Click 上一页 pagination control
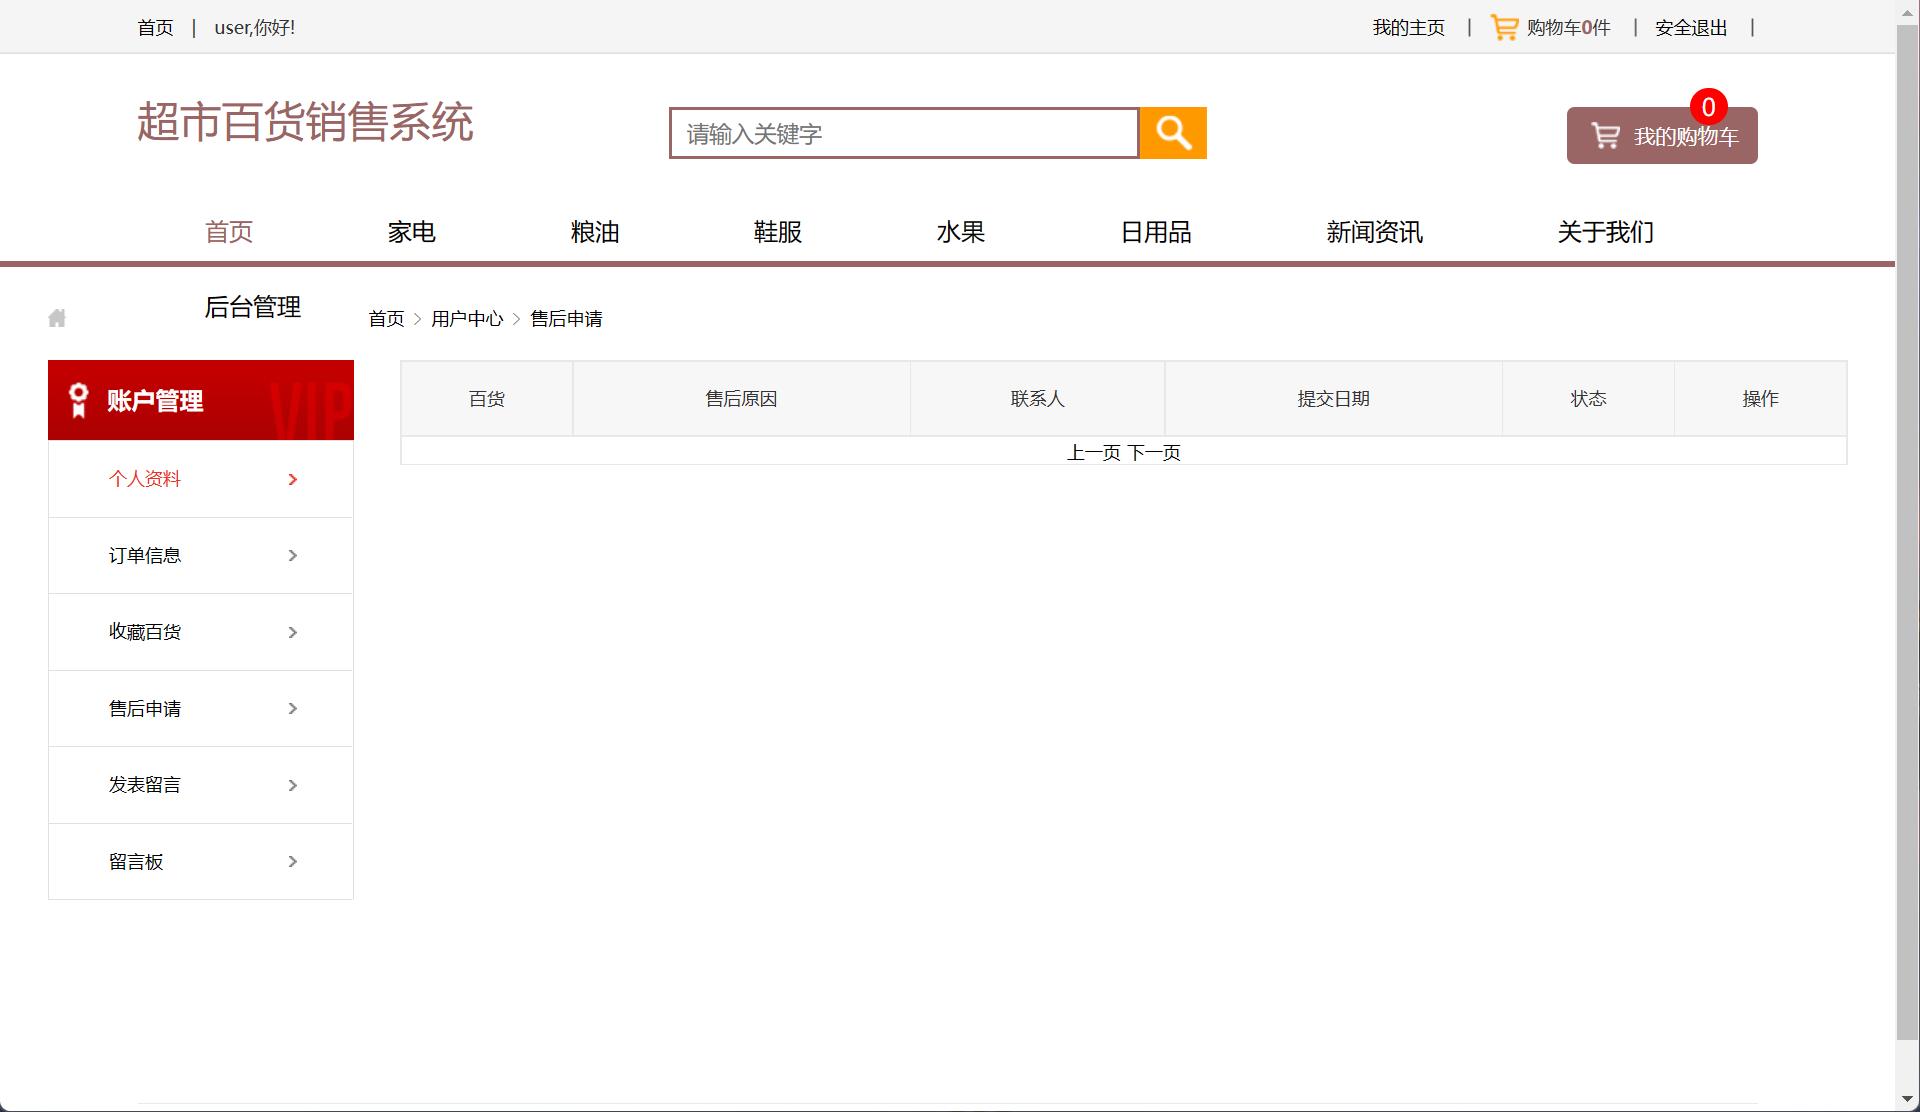The image size is (1920, 1112). [1094, 452]
